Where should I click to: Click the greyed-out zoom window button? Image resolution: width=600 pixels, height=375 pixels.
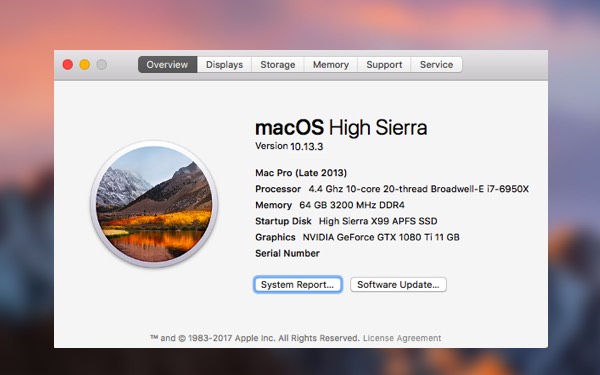tap(101, 65)
